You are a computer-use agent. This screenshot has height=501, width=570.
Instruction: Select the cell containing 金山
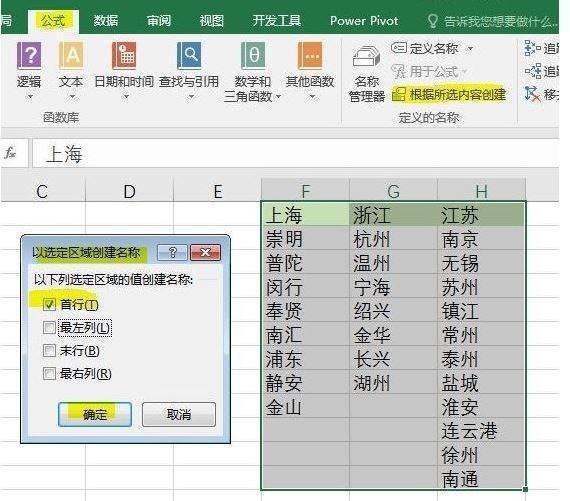click(x=305, y=406)
